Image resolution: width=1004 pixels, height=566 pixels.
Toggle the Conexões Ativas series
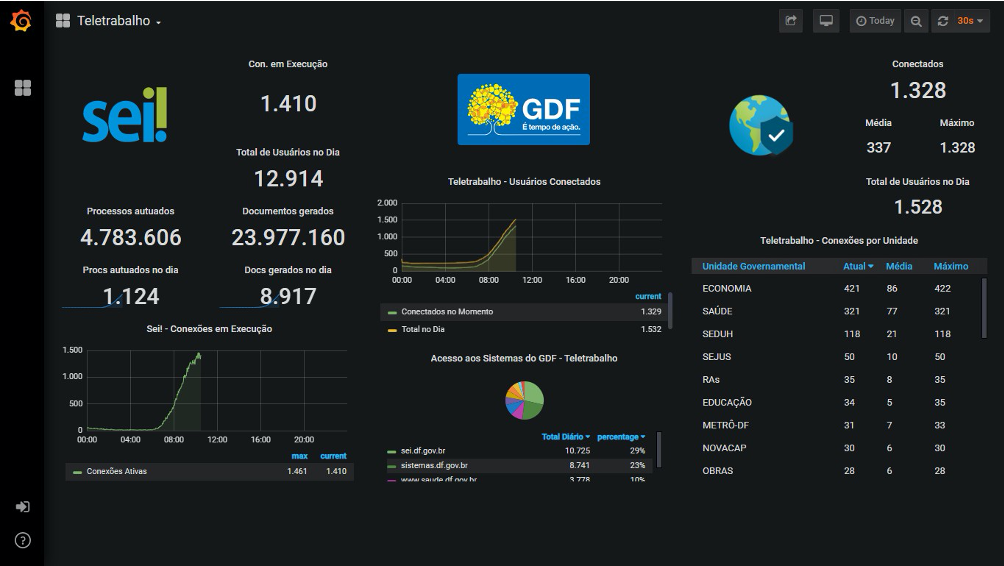click(x=117, y=471)
